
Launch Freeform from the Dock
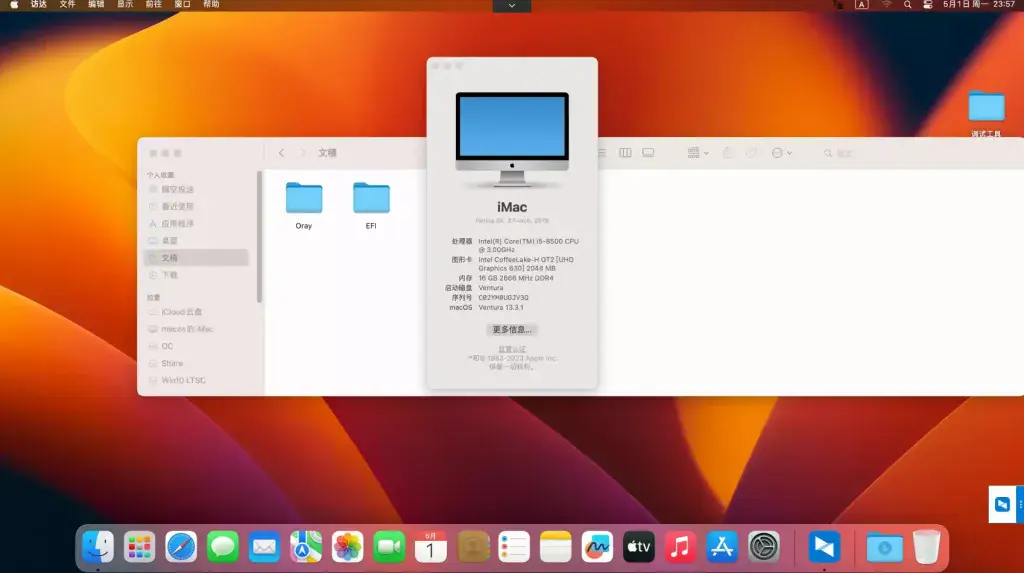[x=597, y=546]
